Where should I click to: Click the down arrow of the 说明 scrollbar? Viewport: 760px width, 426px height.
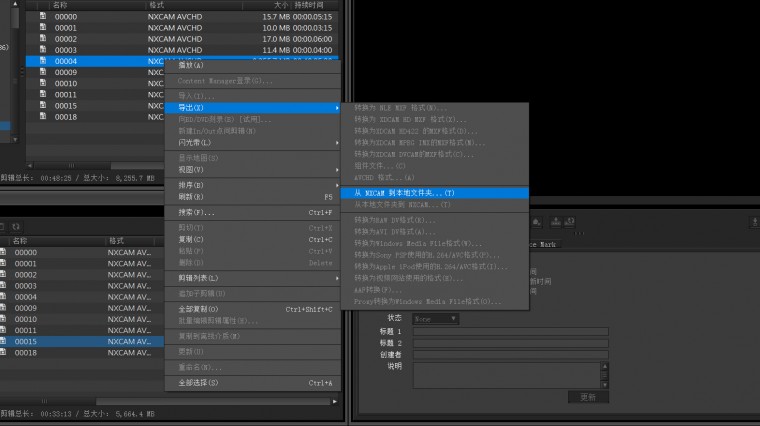pyautogui.click(x=604, y=385)
